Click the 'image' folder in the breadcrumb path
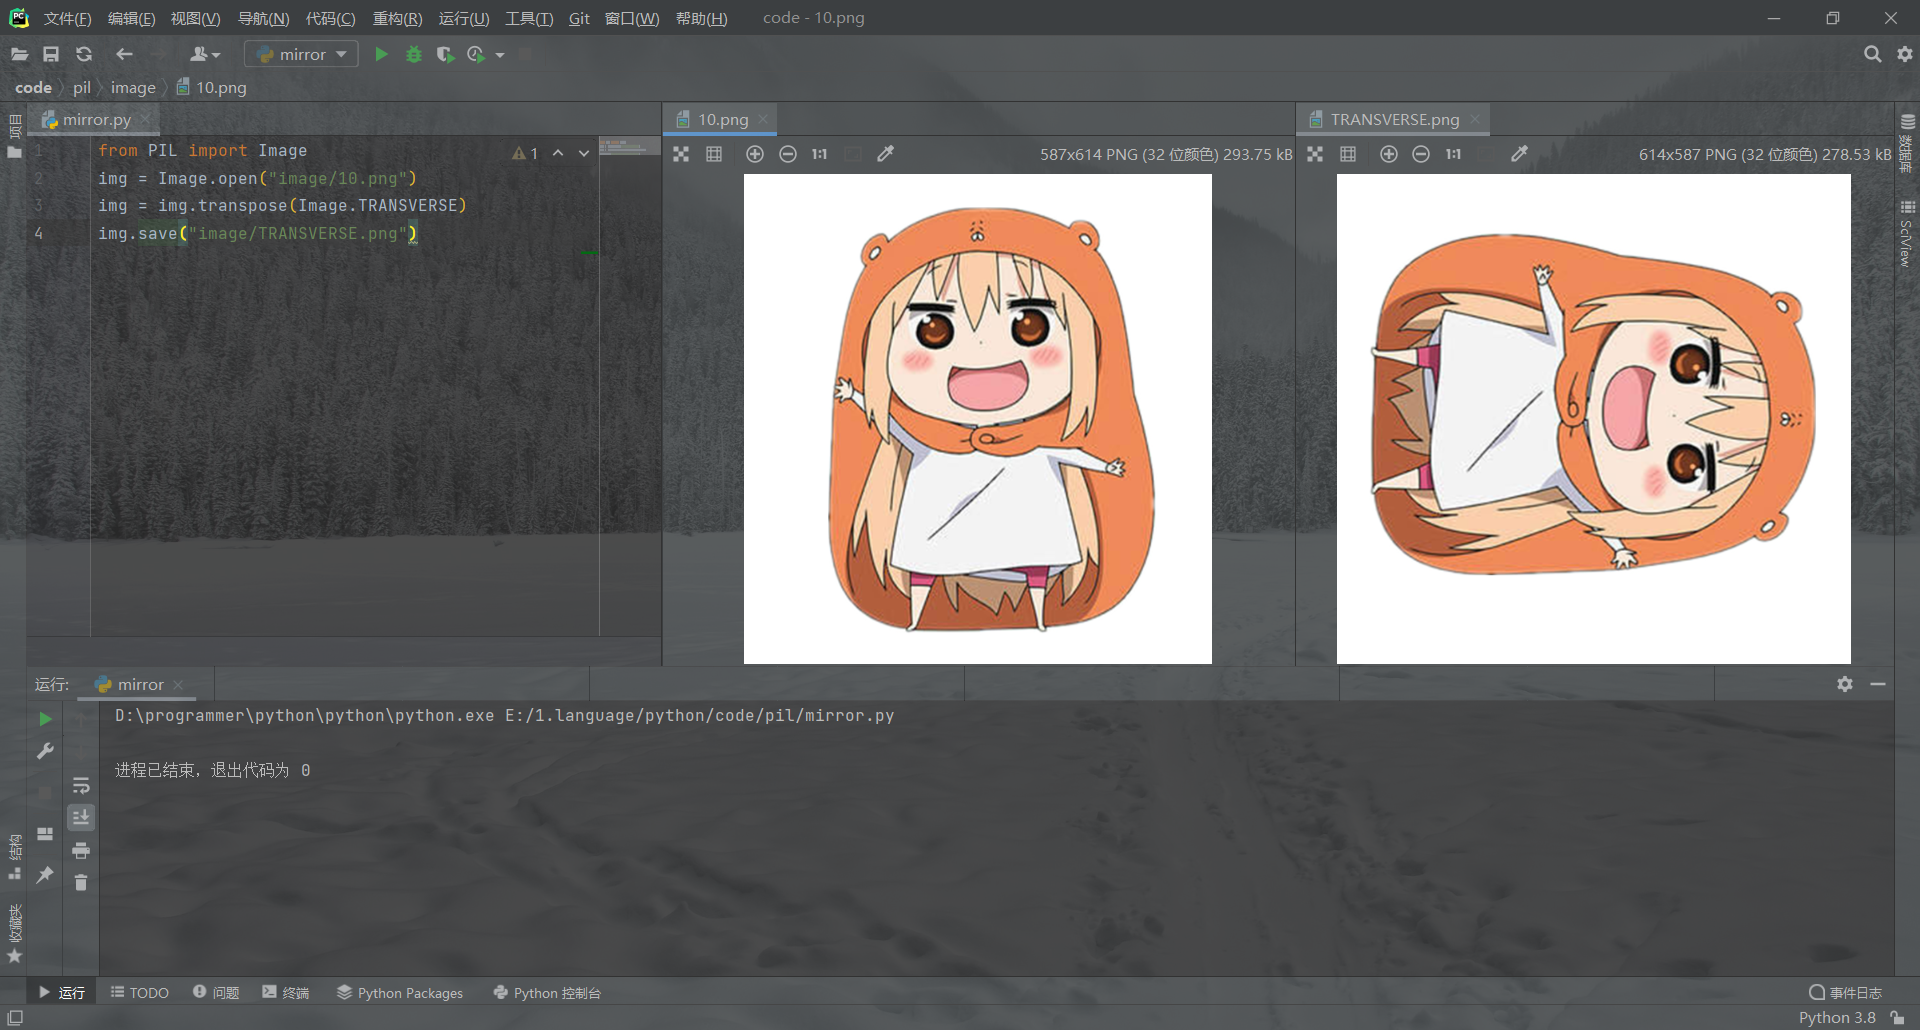This screenshot has height=1030, width=1920. pos(133,88)
